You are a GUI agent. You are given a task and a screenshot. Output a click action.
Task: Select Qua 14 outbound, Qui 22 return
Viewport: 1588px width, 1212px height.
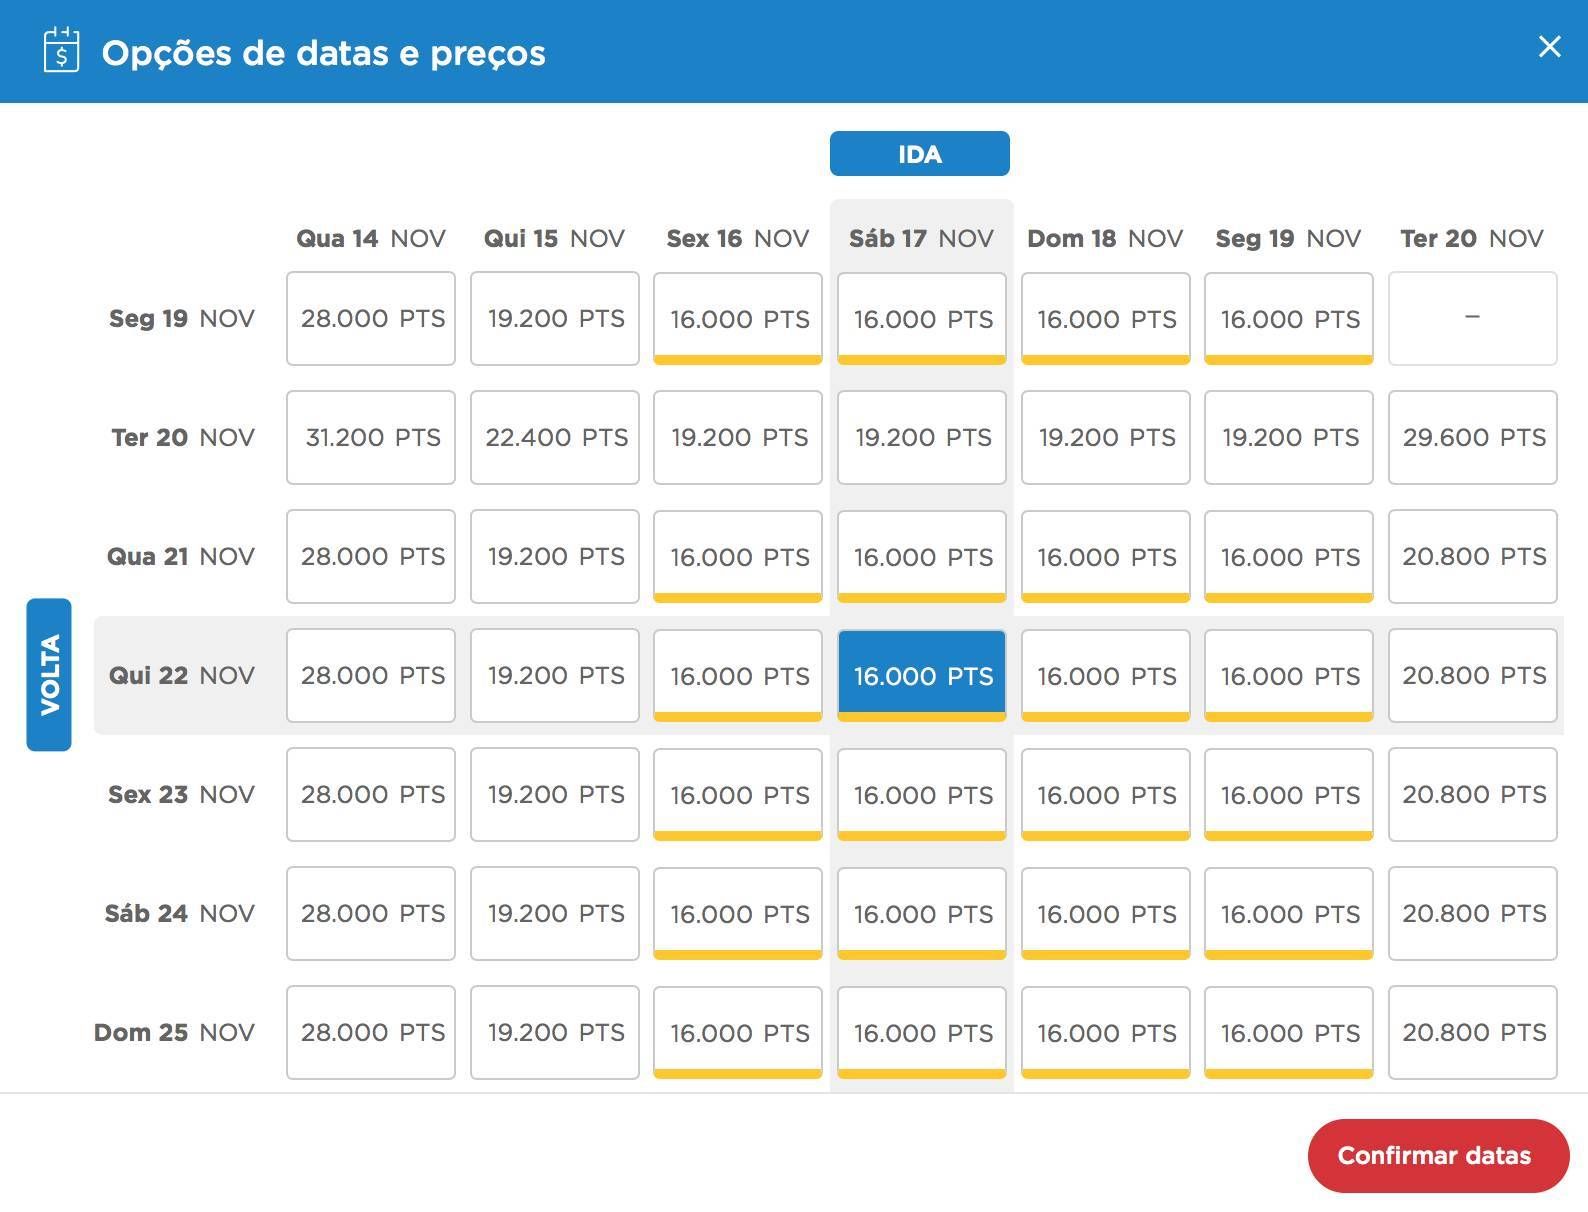[x=371, y=675]
